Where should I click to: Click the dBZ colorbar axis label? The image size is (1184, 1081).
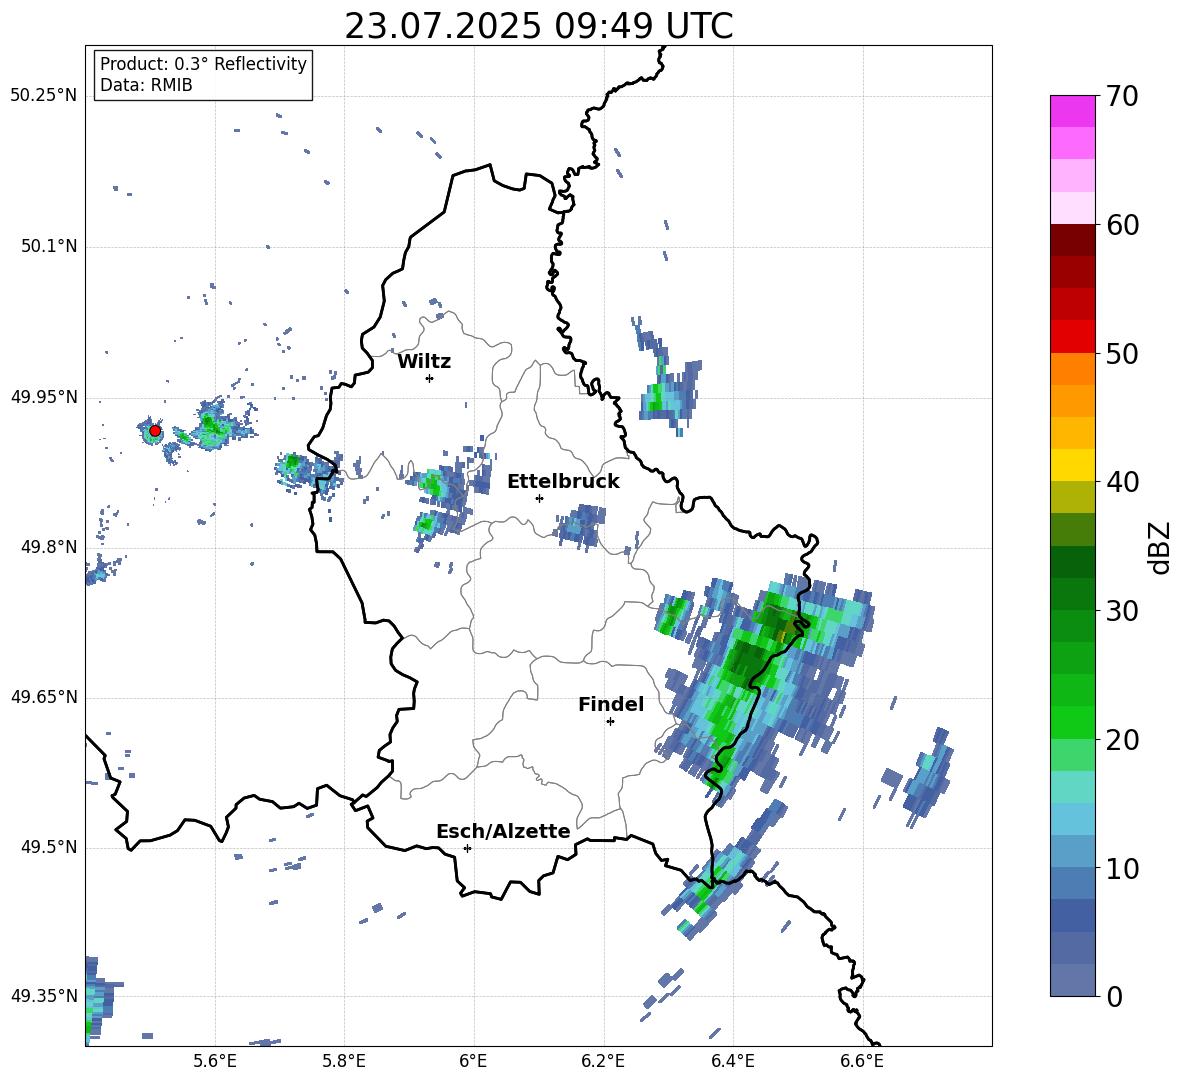(x=1159, y=548)
